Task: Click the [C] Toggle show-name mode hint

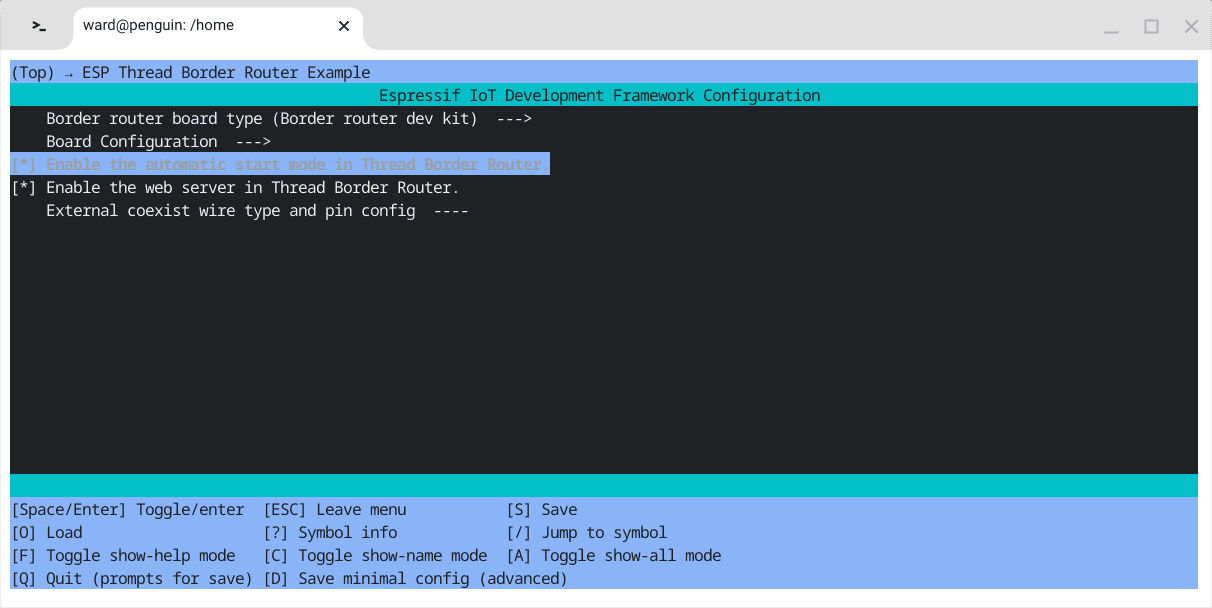Action: coord(375,555)
